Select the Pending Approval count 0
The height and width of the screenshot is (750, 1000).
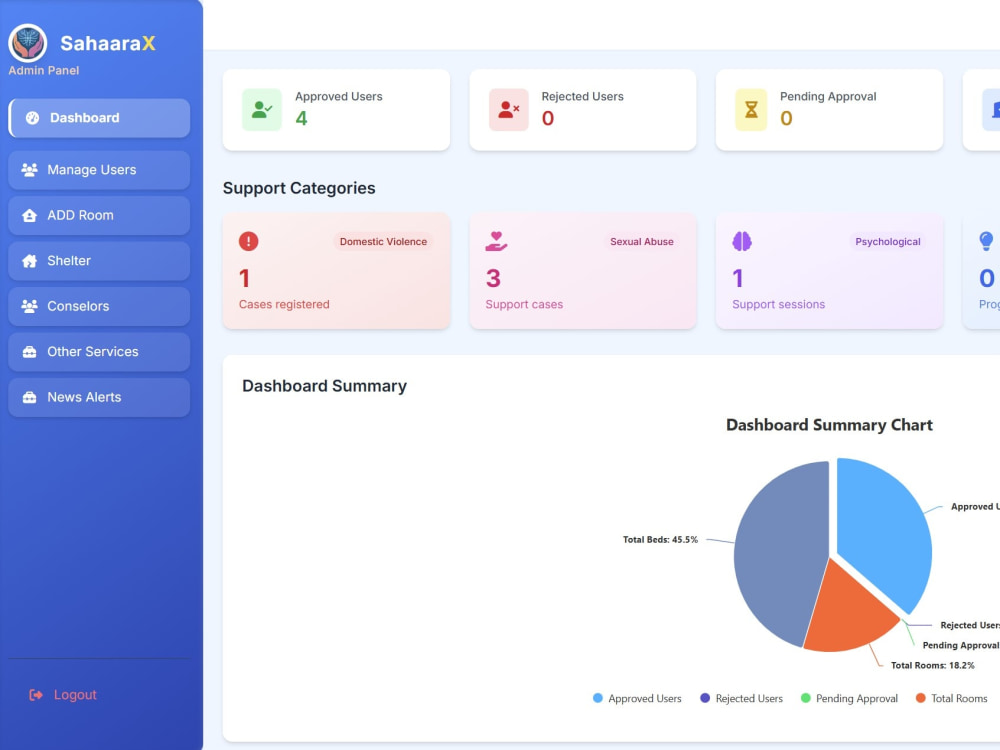[x=786, y=119]
